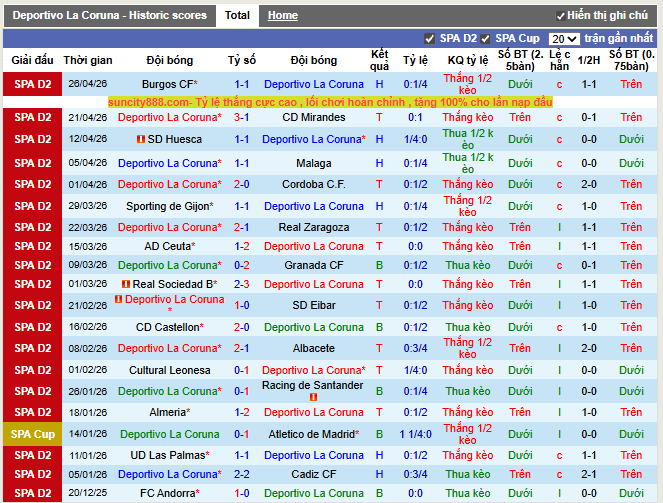Open Cordoba C.F. team link

coord(314,184)
